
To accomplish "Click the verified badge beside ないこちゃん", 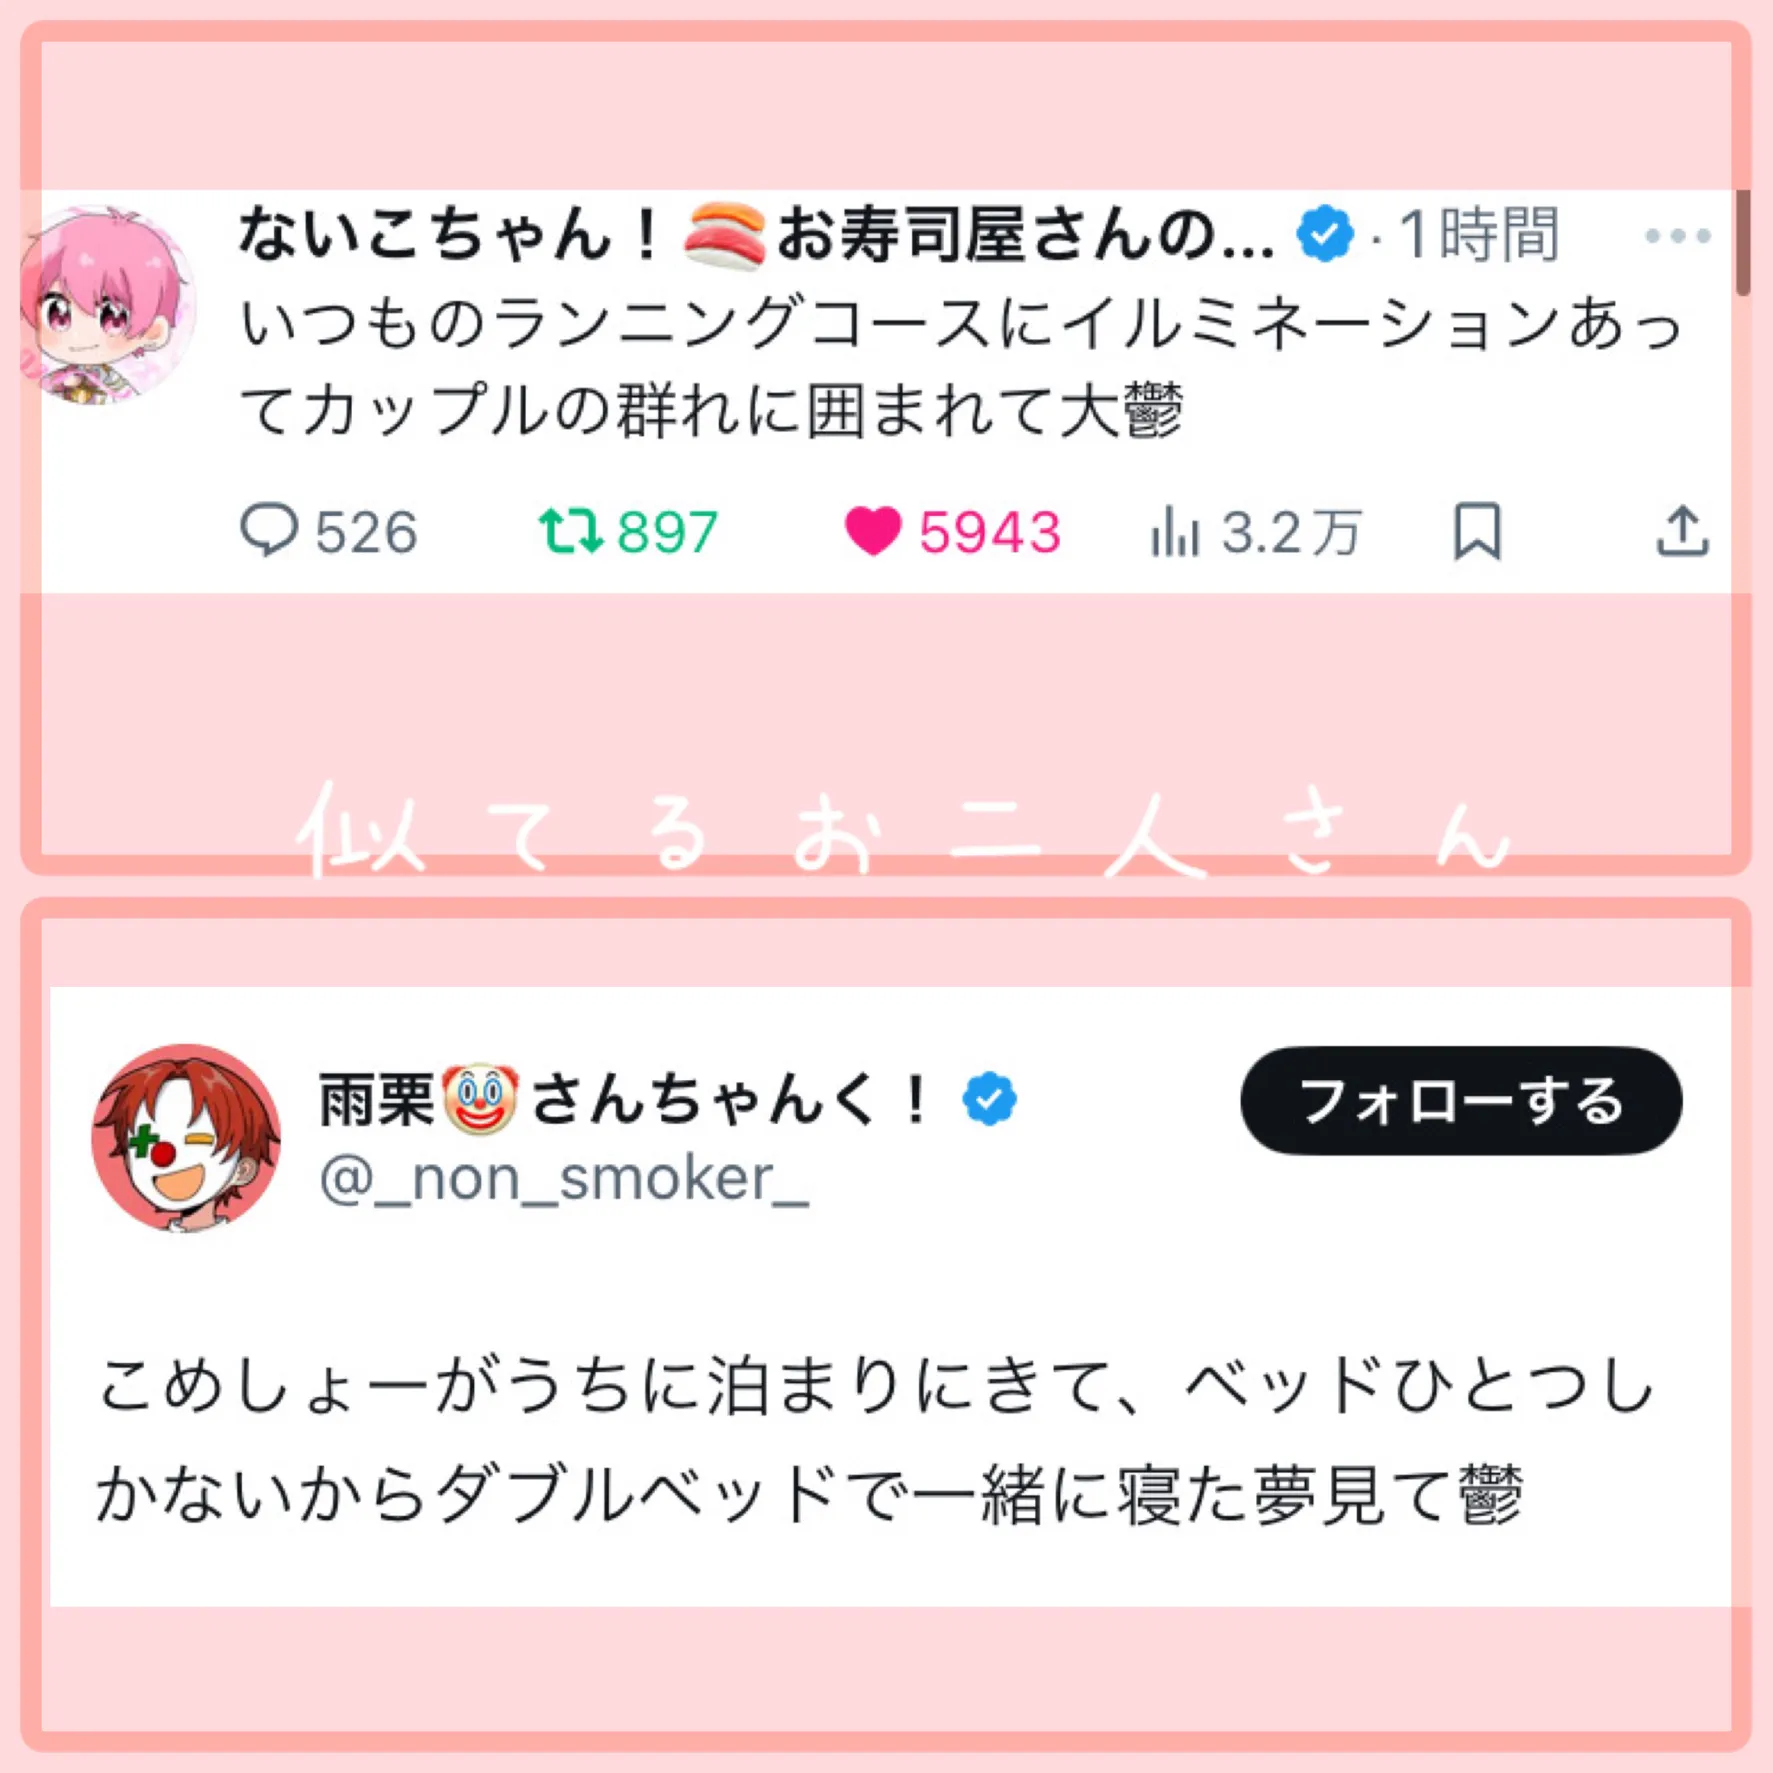I will (1325, 234).
